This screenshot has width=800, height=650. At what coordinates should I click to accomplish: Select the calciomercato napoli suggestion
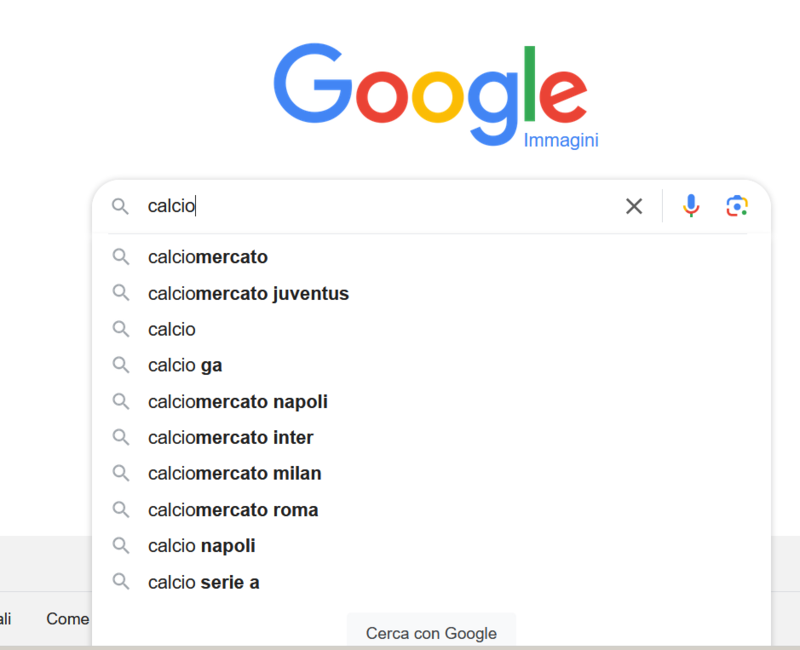click(431, 402)
